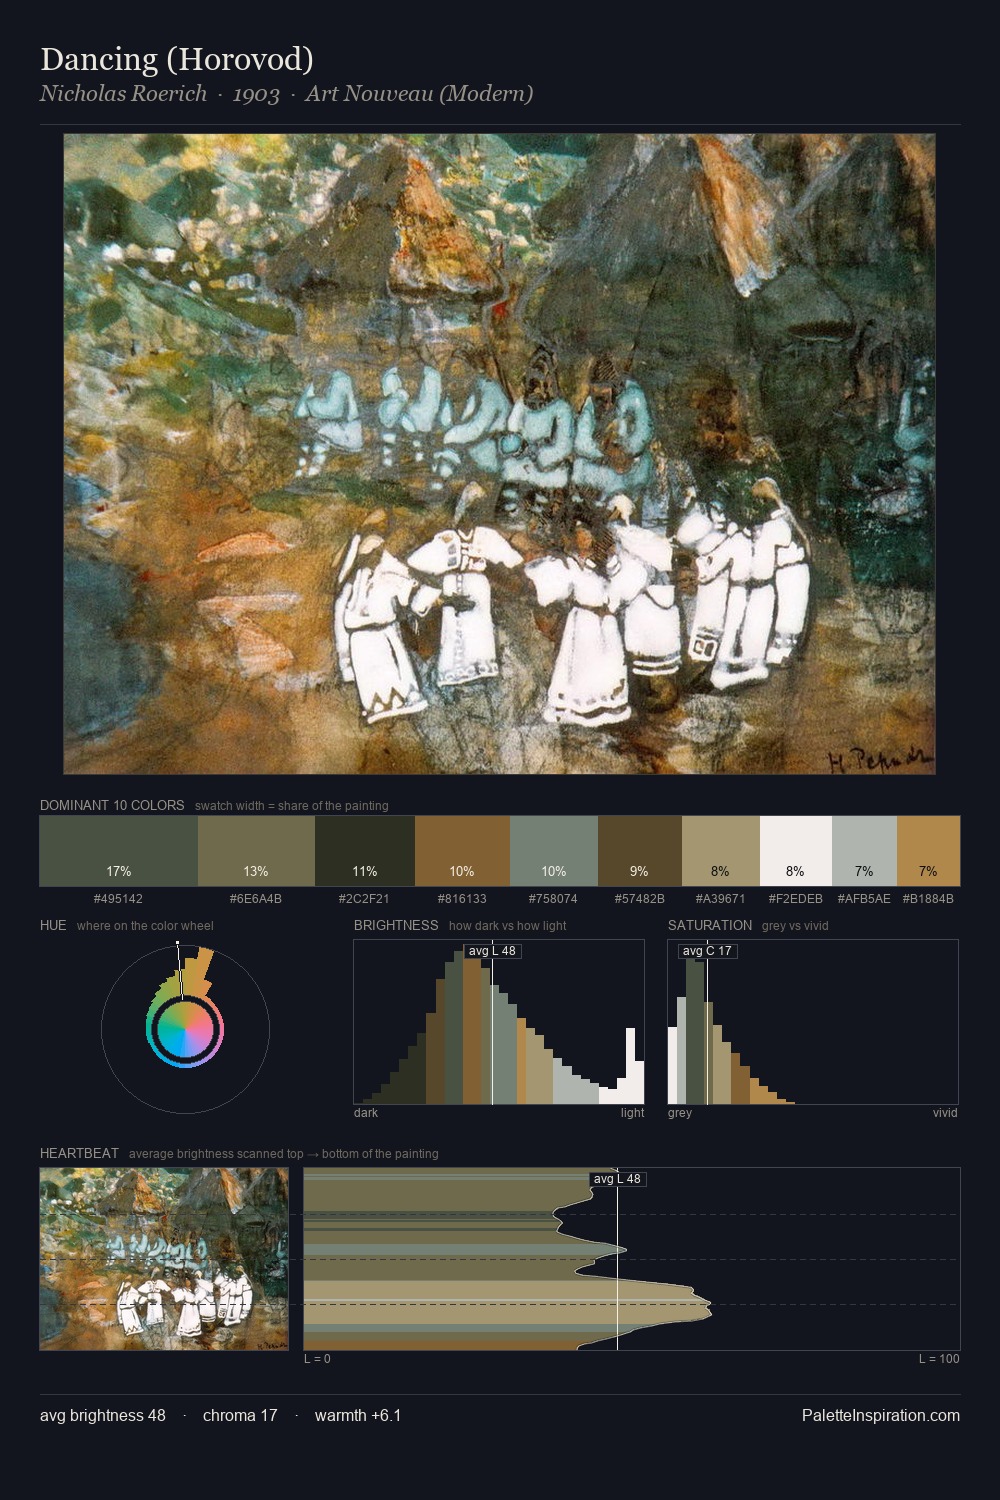Click 'chroma 17' footer stat
This screenshot has width=1000, height=1500.
(x=240, y=1415)
